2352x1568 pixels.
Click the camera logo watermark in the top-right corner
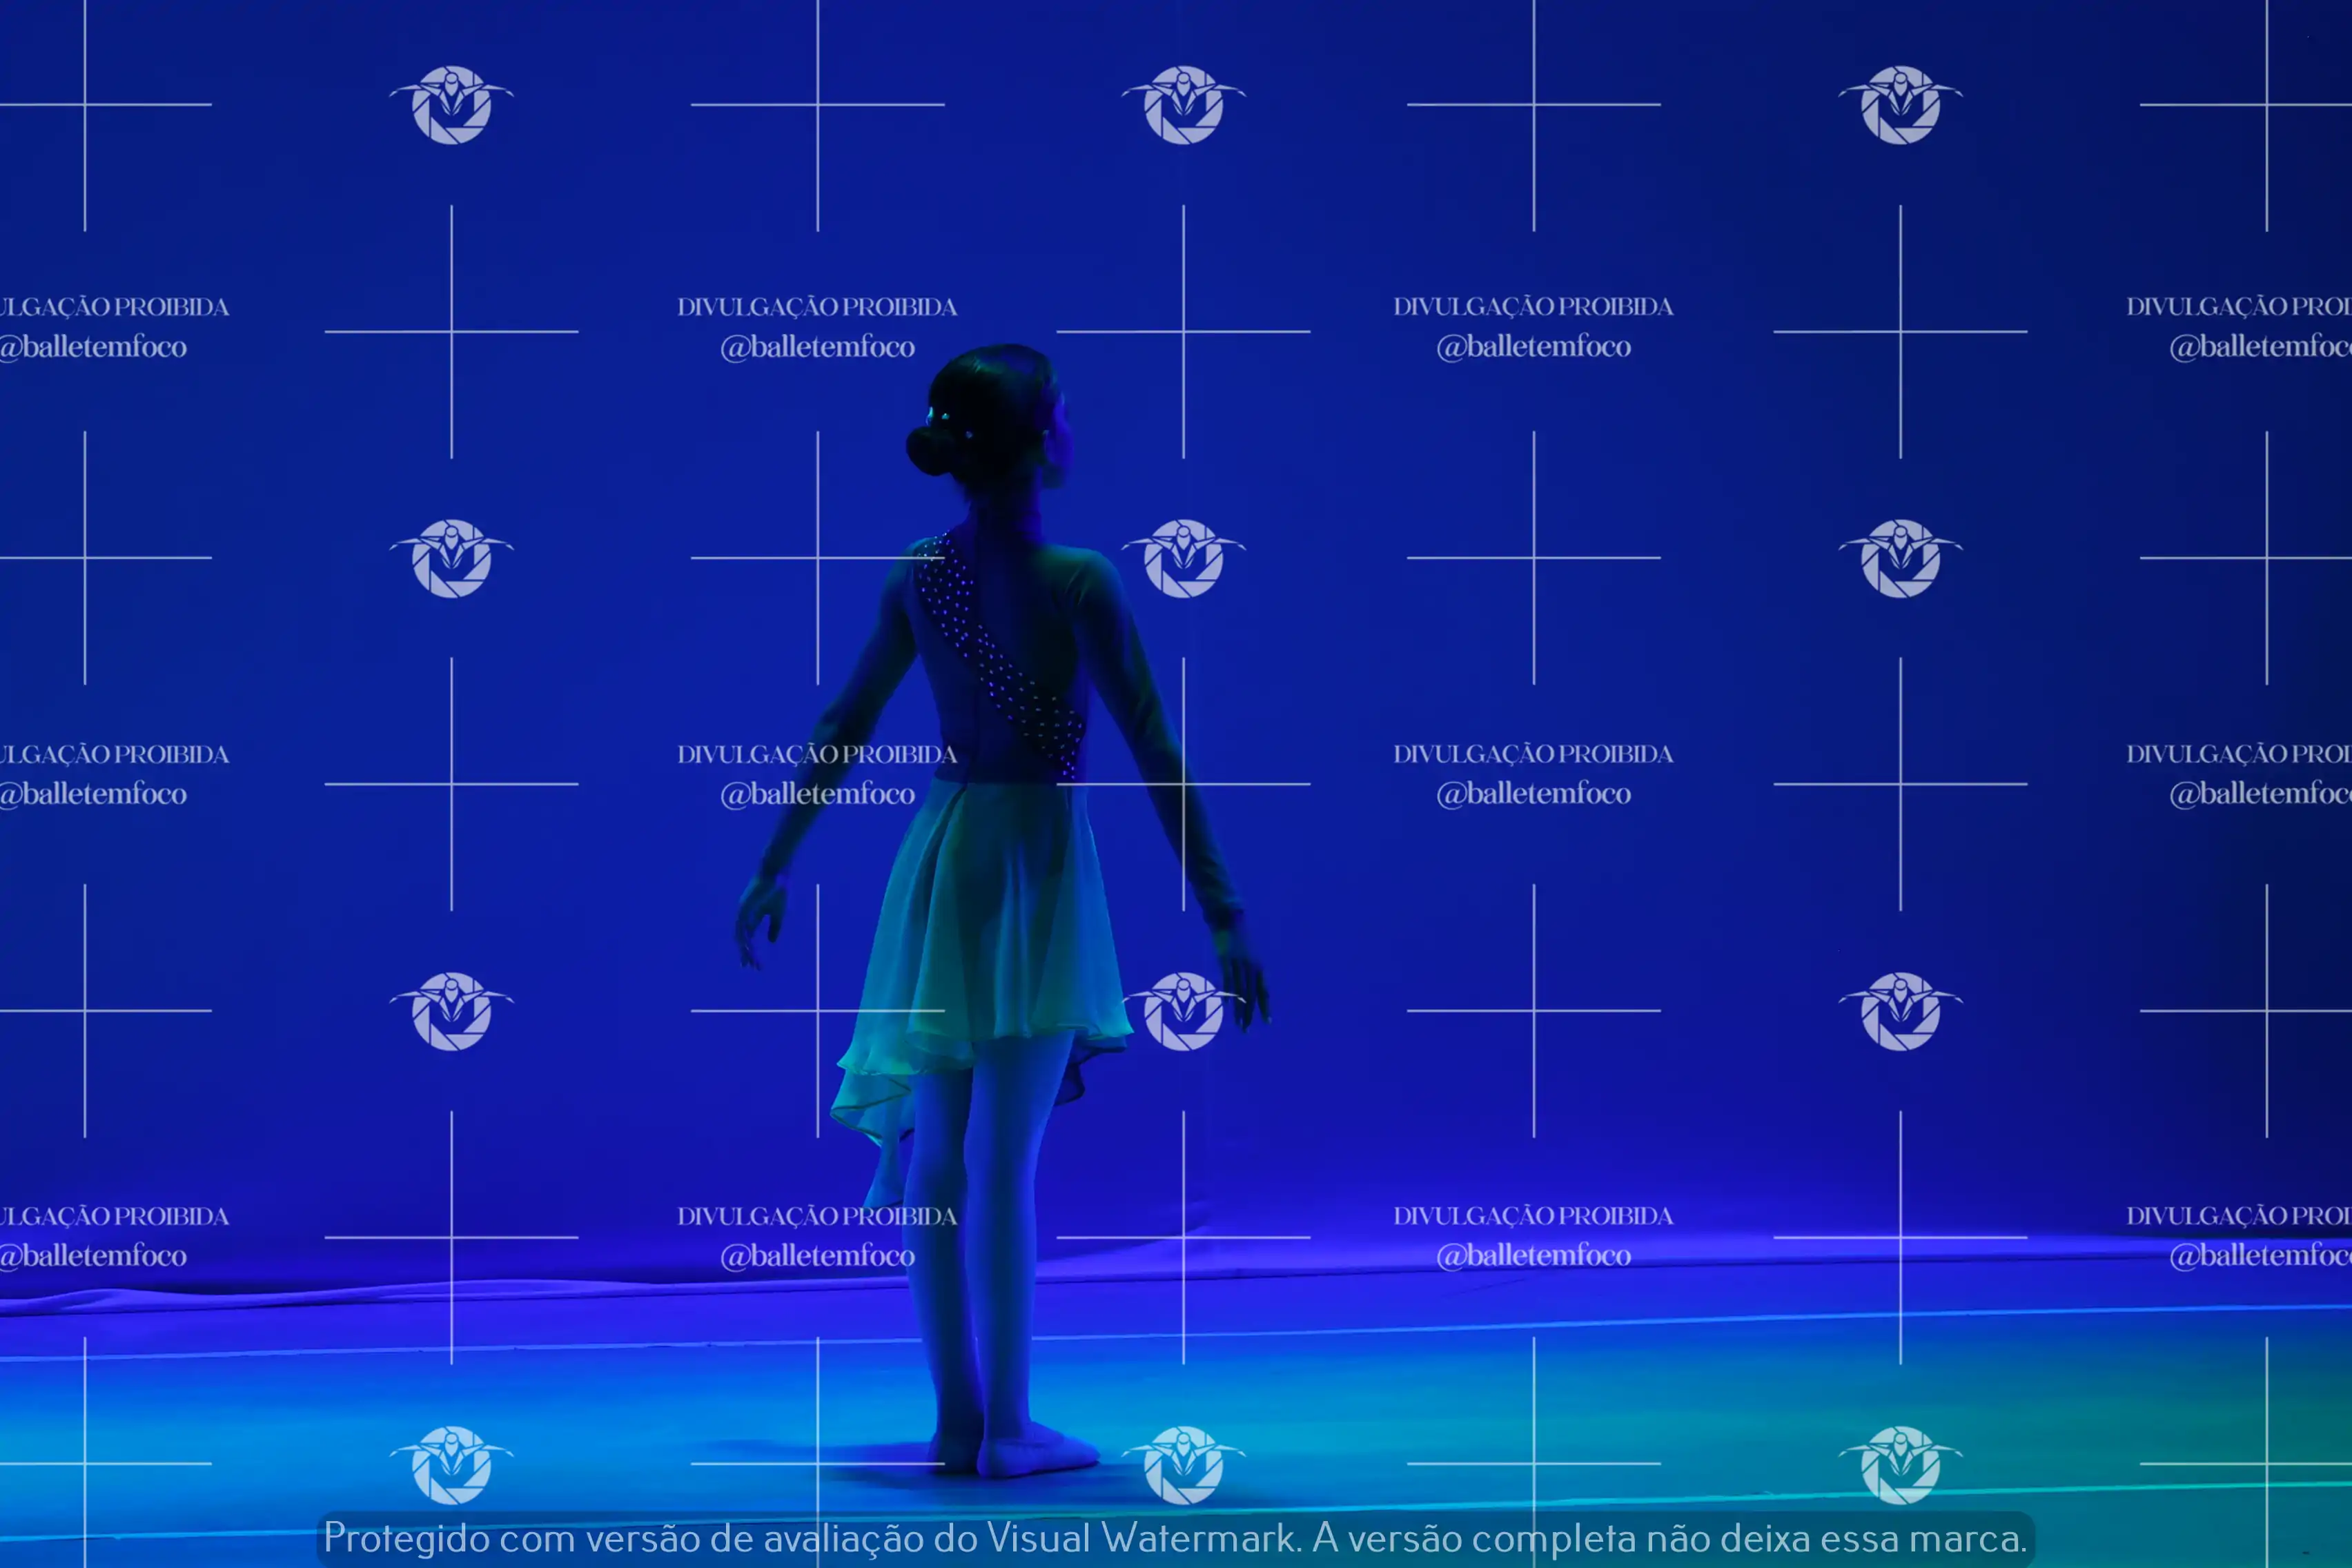coord(1900,105)
